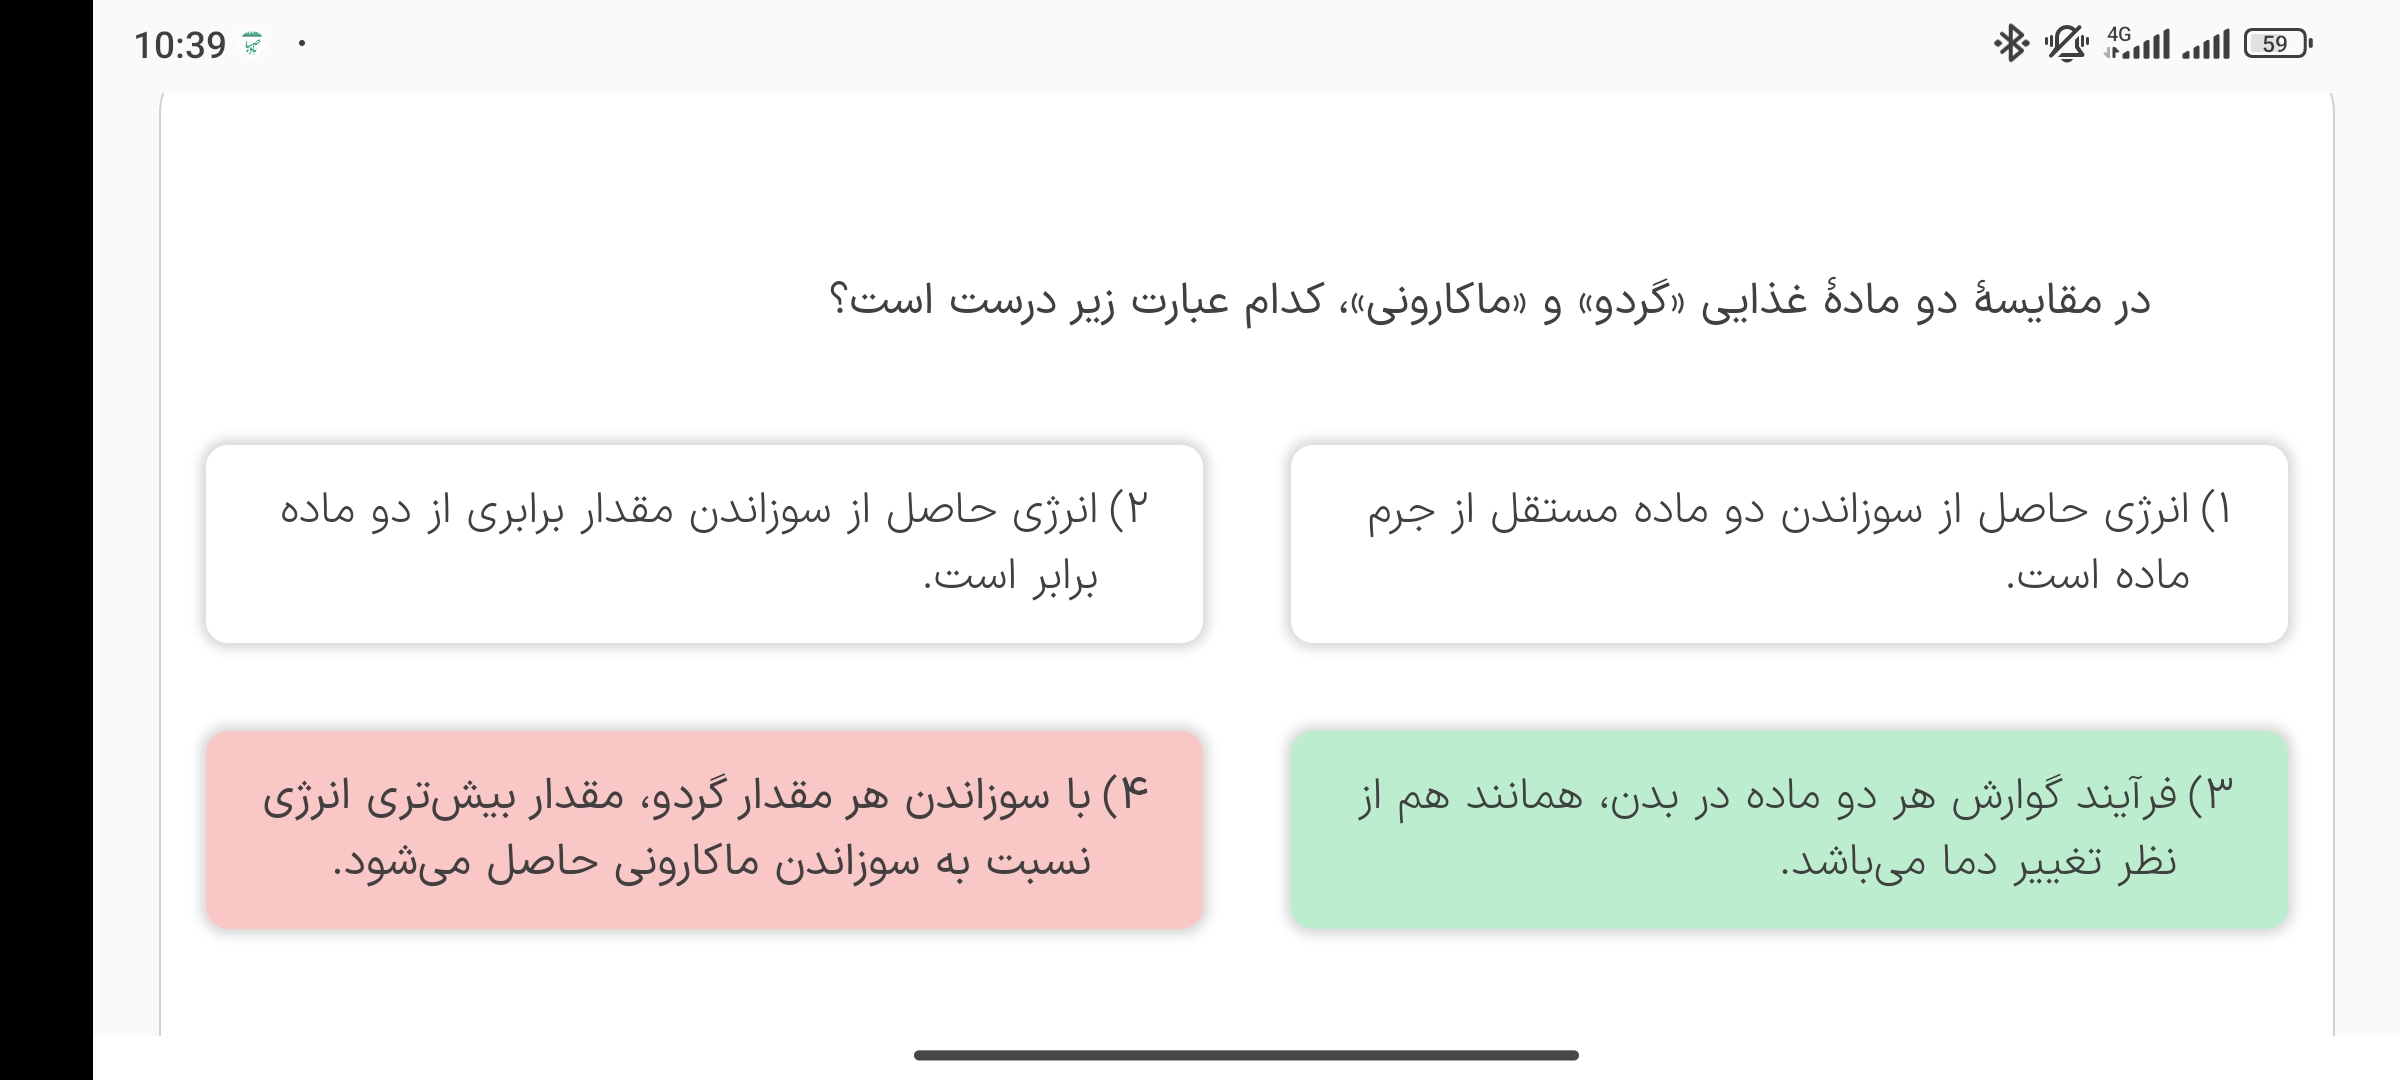Tap the word «ماکارونی» in the question

point(1428,300)
